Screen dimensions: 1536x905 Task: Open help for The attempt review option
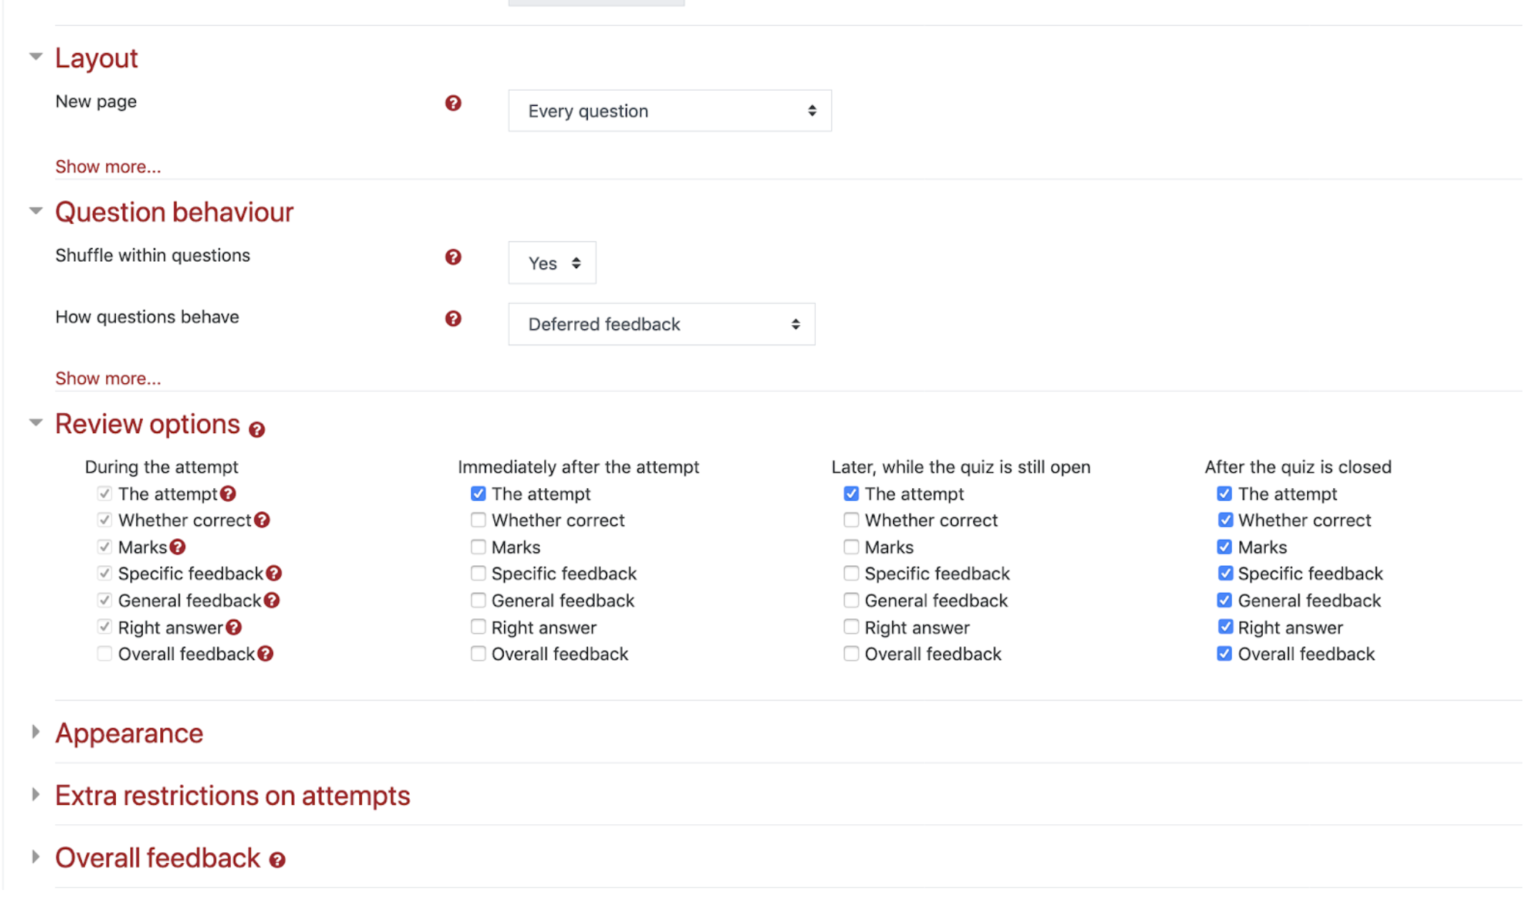[x=229, y=493]
